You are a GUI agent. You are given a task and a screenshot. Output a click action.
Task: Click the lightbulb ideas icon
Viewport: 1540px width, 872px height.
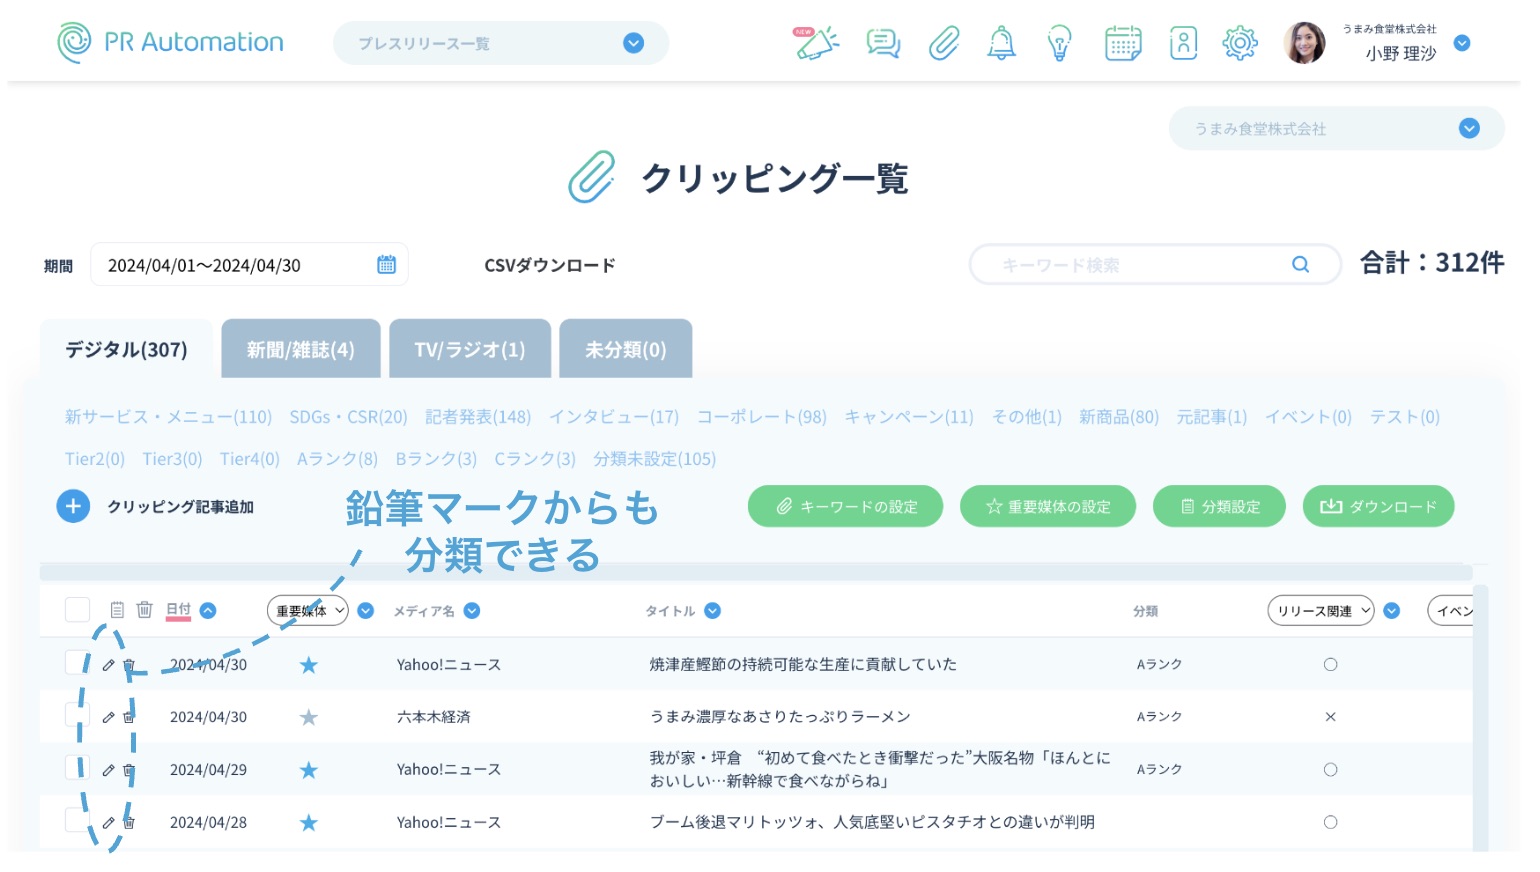click(1059, 43)
